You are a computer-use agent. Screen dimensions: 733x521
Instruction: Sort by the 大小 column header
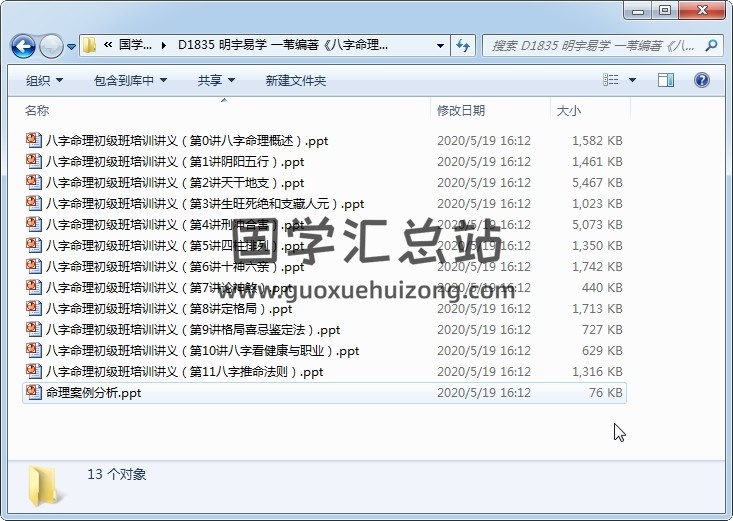point(568,111)
